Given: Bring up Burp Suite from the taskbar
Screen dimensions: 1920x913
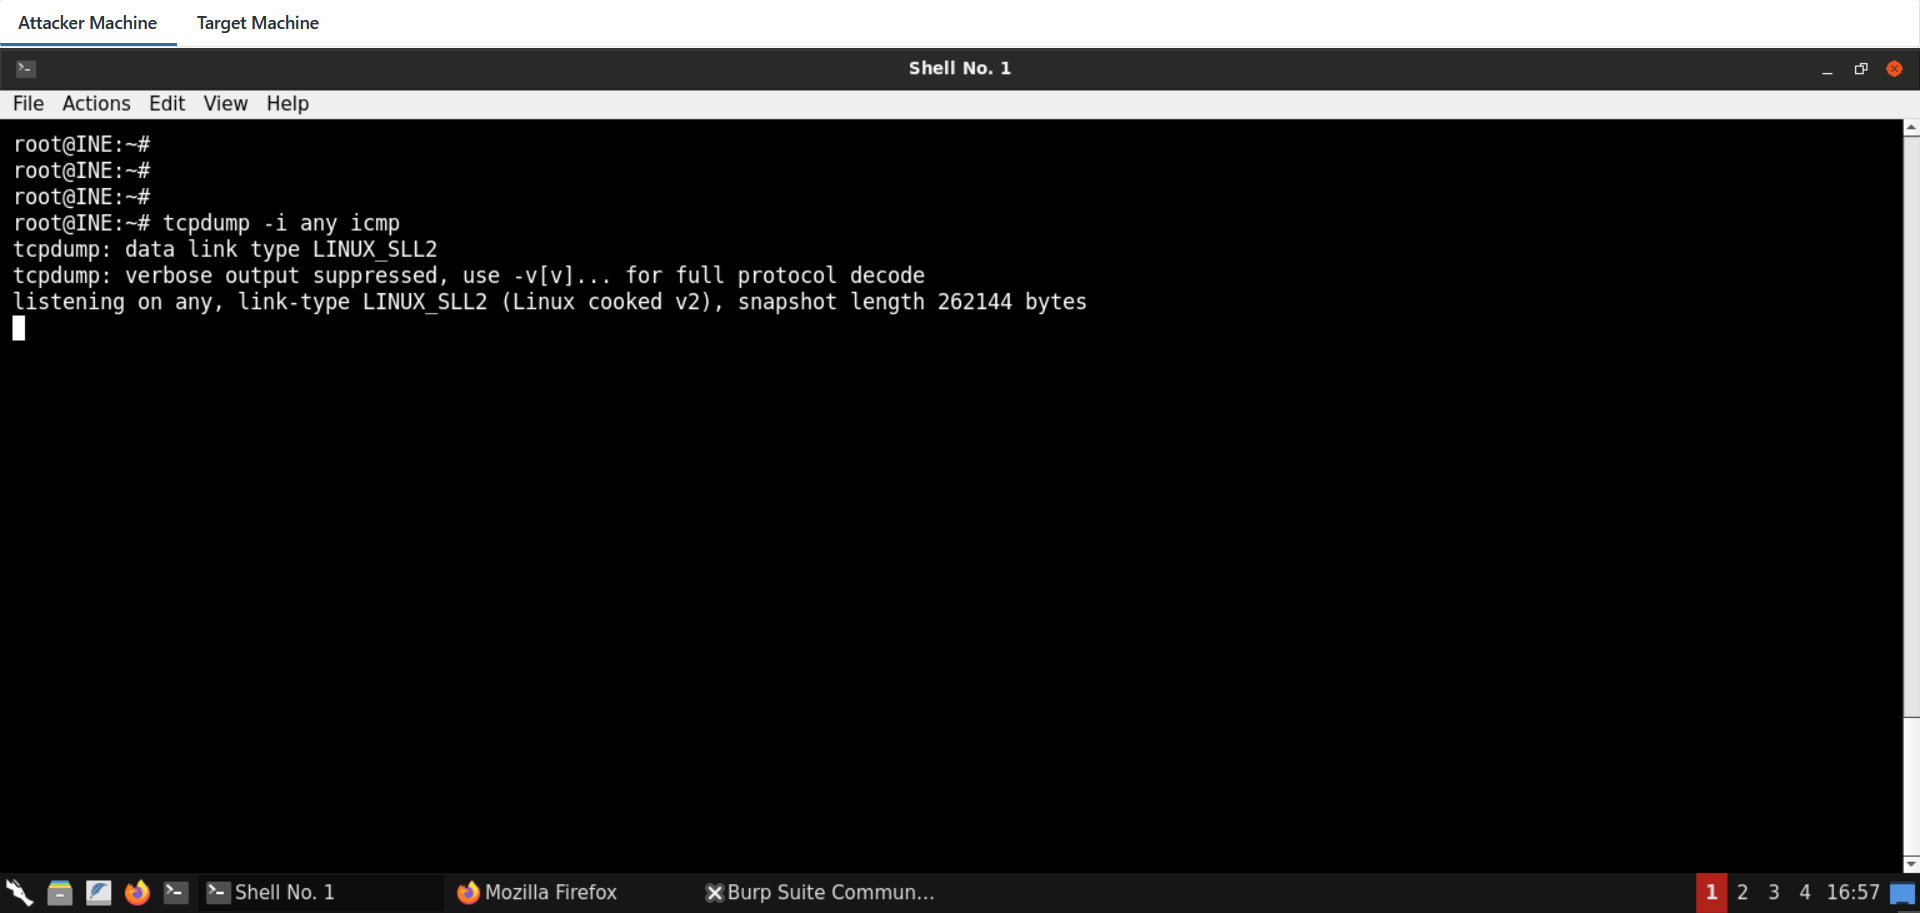Looking at the screenshot, I should [820, 892].
